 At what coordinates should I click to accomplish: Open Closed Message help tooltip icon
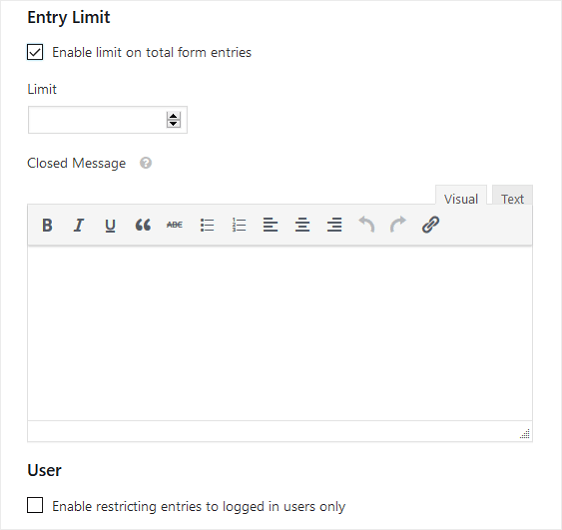point(146,163)
